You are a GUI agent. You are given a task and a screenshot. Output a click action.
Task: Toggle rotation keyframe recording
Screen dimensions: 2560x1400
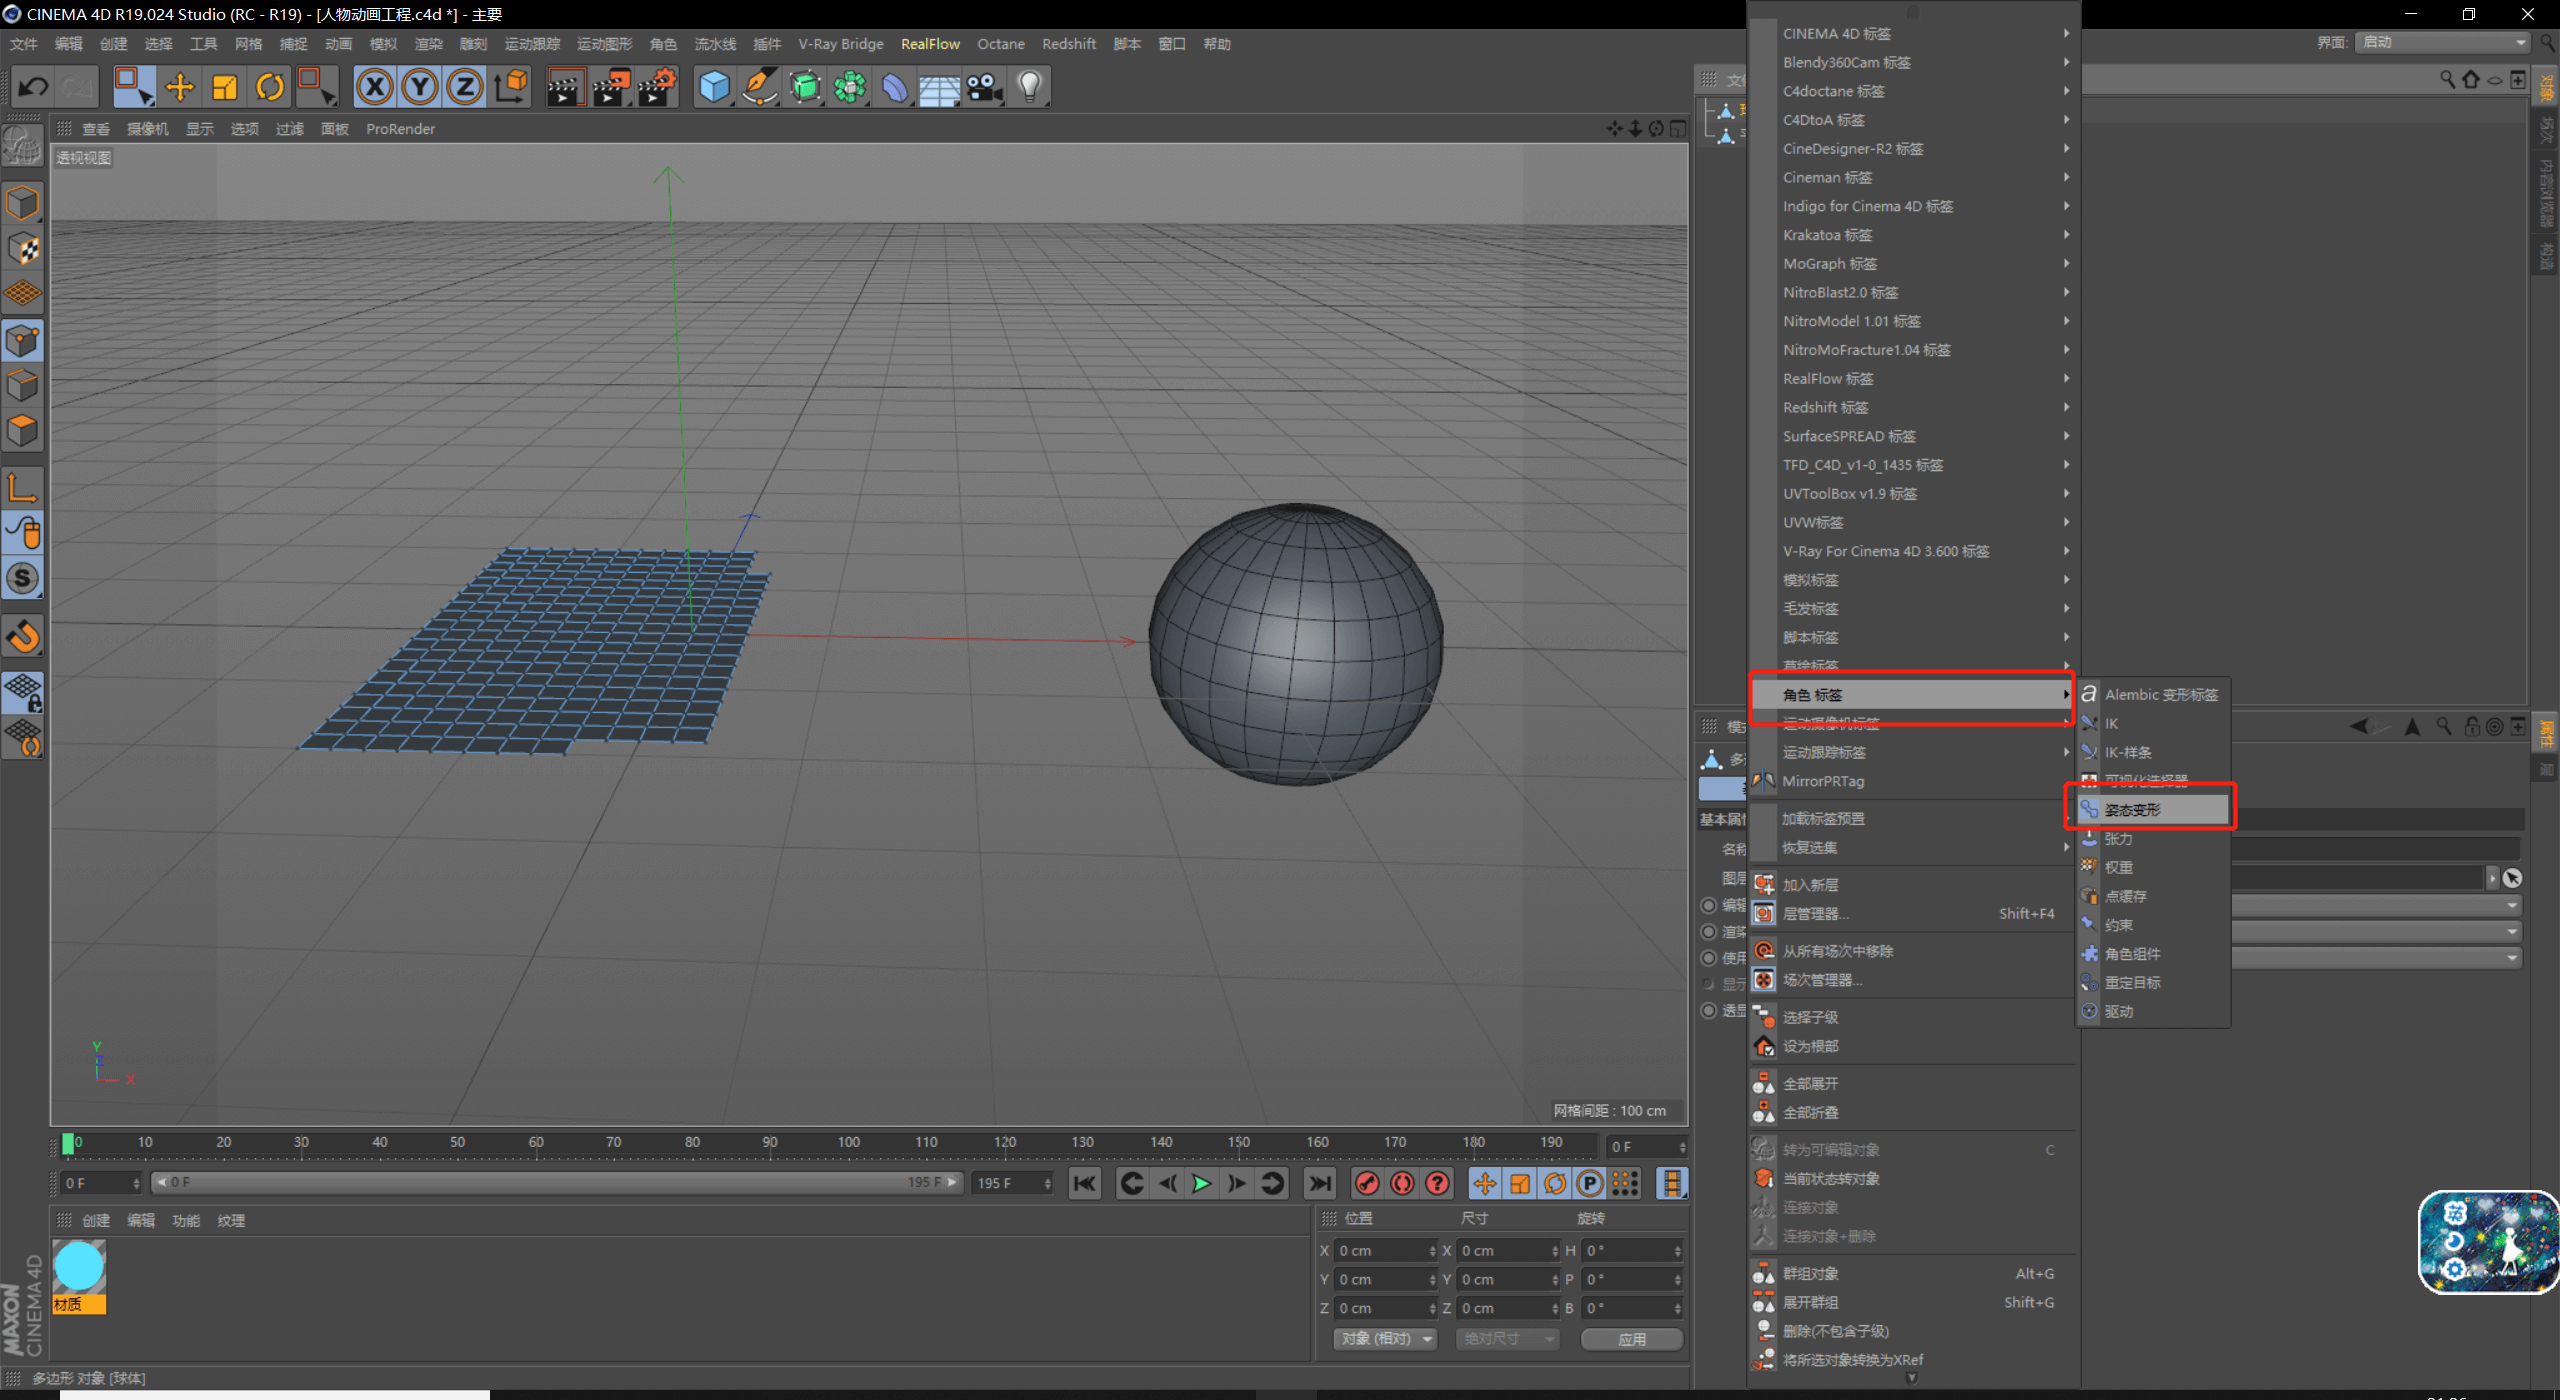(1555, 1184)
